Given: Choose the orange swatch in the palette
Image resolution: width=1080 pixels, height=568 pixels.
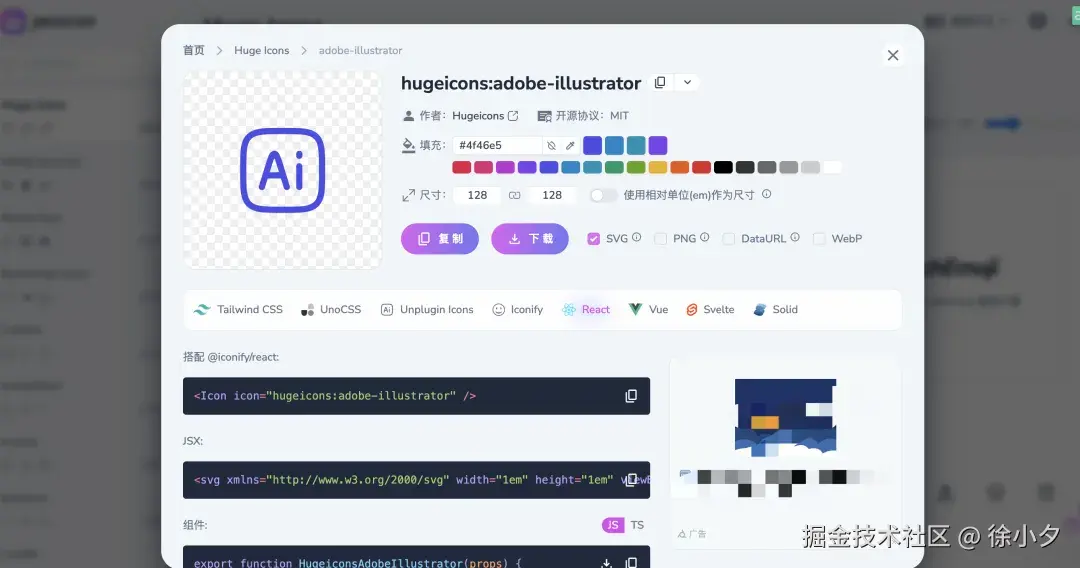Looking at the screenshot, I should click(x=680, y=167).
